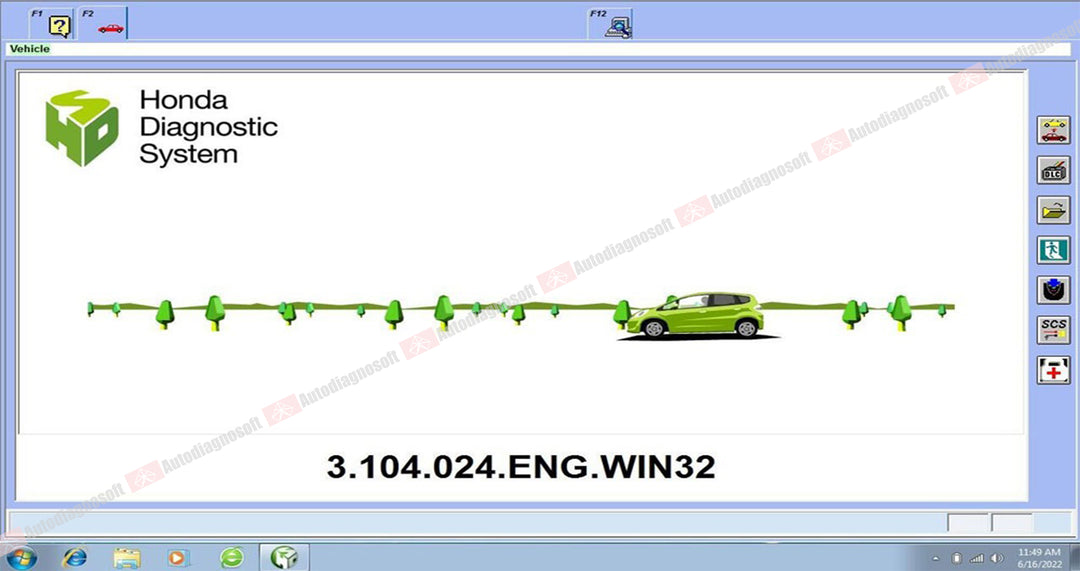
Task: Open the Windows Start menu orb
Action: pos(21,557)
